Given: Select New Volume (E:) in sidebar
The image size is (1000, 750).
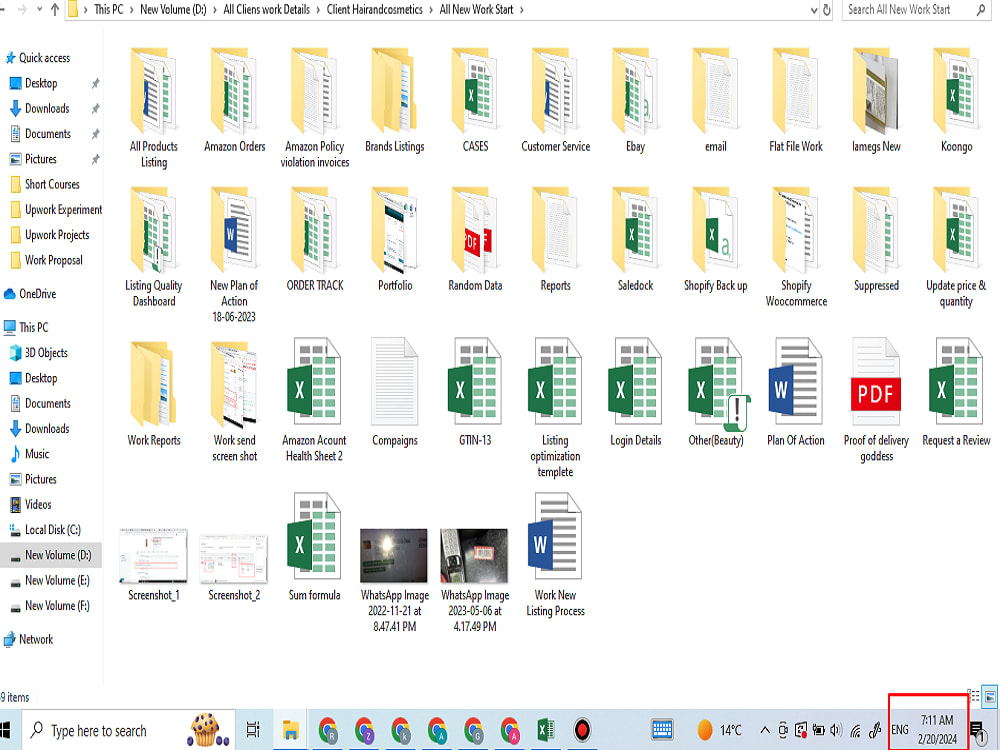Looking at the screenshot, I should tap(57, 580).
